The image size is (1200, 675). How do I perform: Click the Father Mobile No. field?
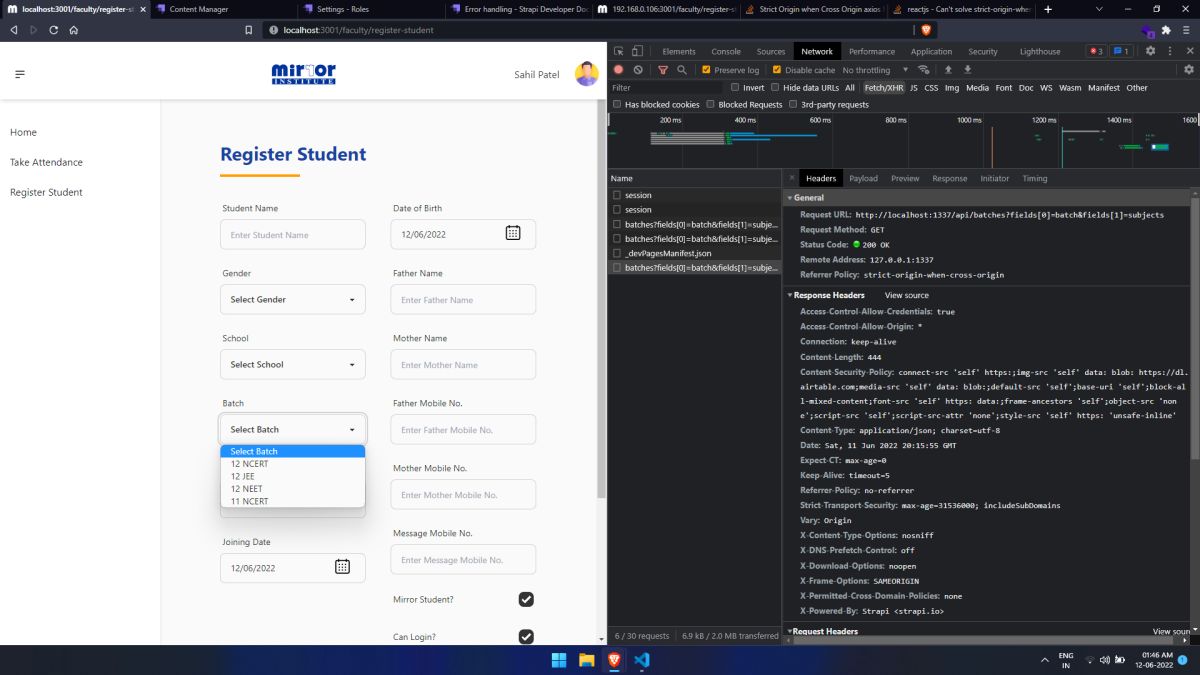click(x=463, y=429)
